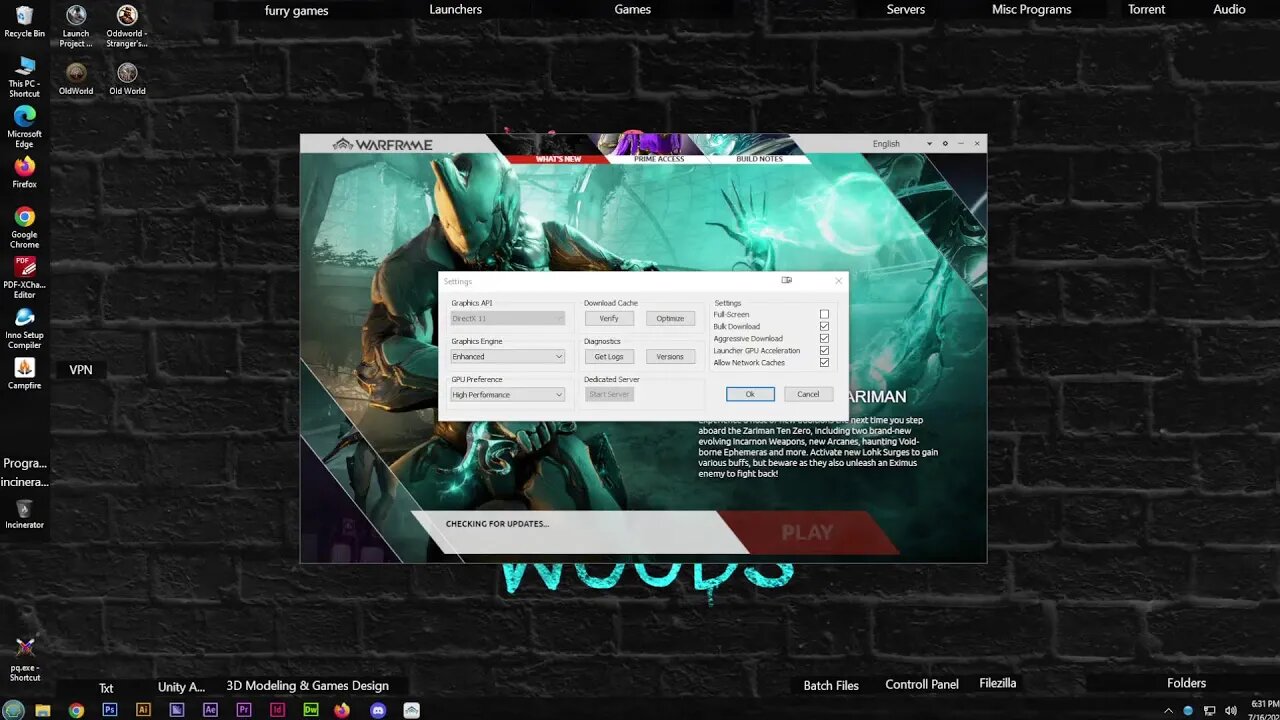
Task: Switch to the What's New tab
Action: pos(558,159)
